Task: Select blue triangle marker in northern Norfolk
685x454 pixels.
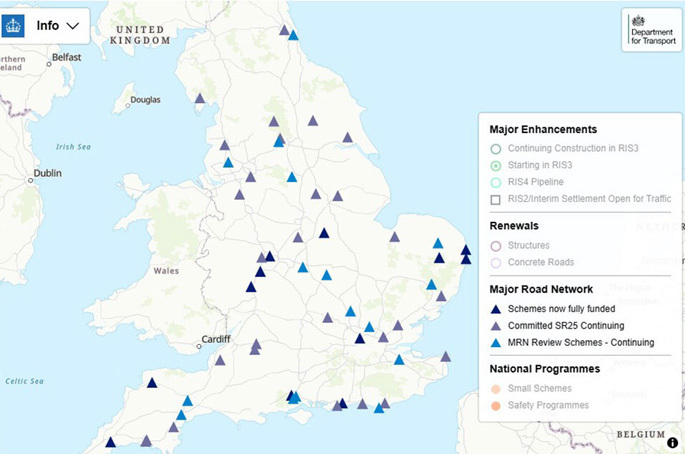Action: pyautogui.click(x=438, y=243)
